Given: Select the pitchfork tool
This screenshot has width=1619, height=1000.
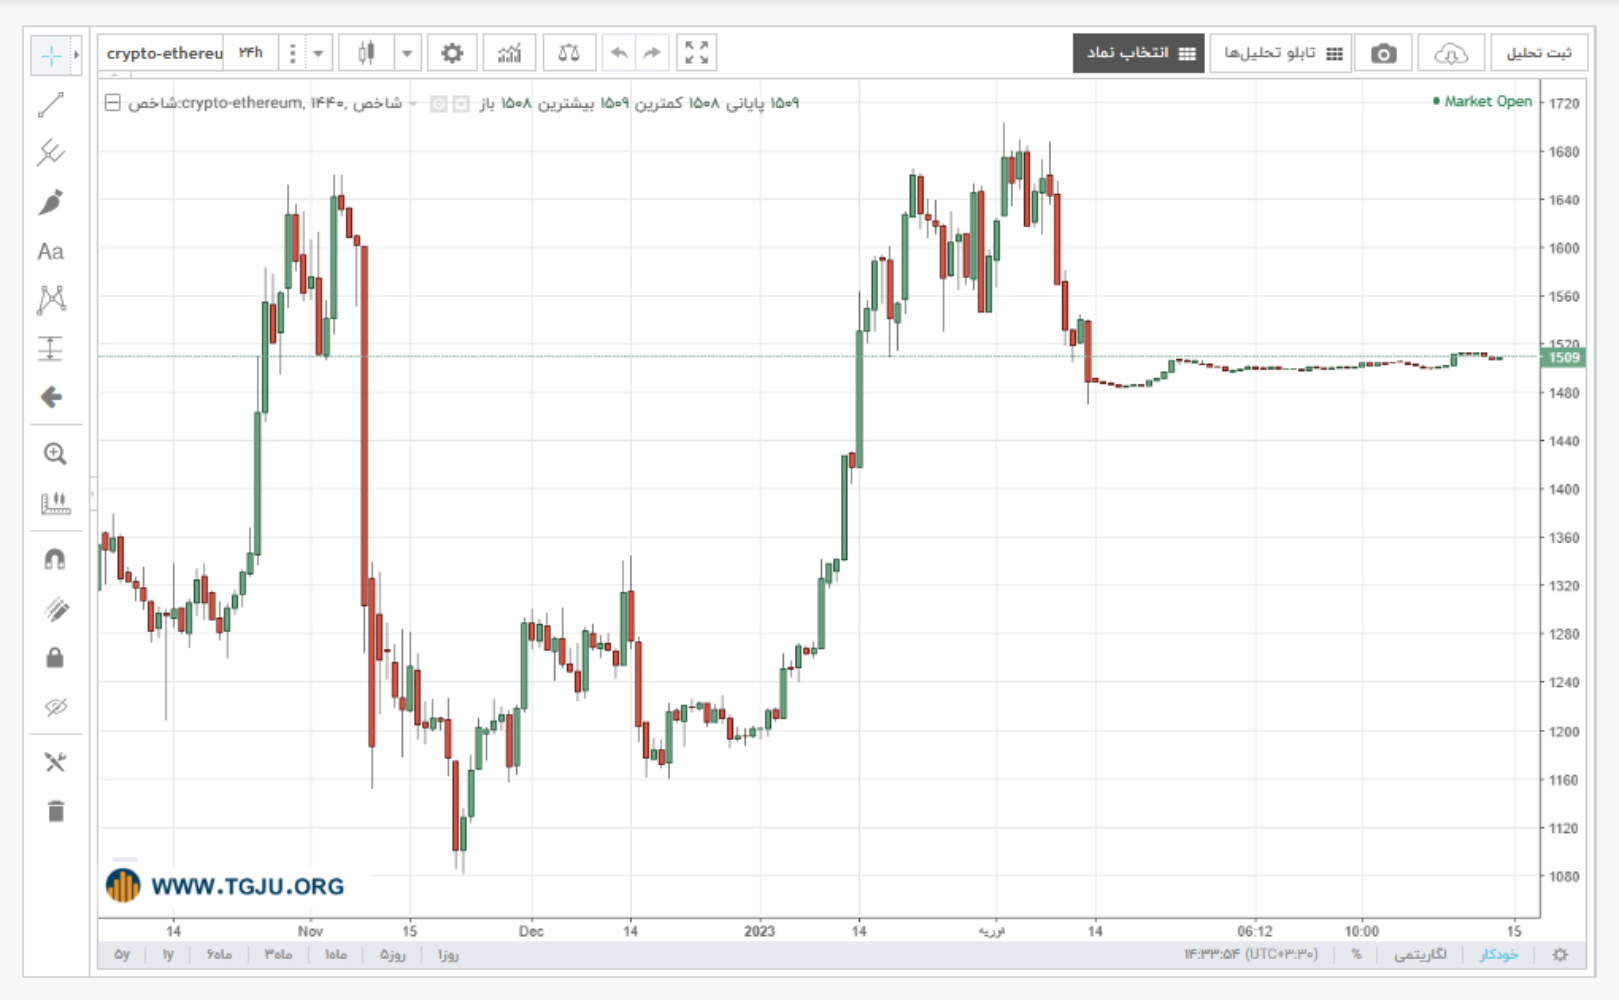Looking at the screenshot, I should [x=51, y=153].
